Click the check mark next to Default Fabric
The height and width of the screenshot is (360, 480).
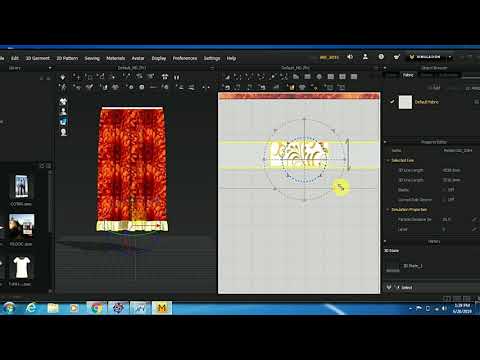[x=392, y=101]
